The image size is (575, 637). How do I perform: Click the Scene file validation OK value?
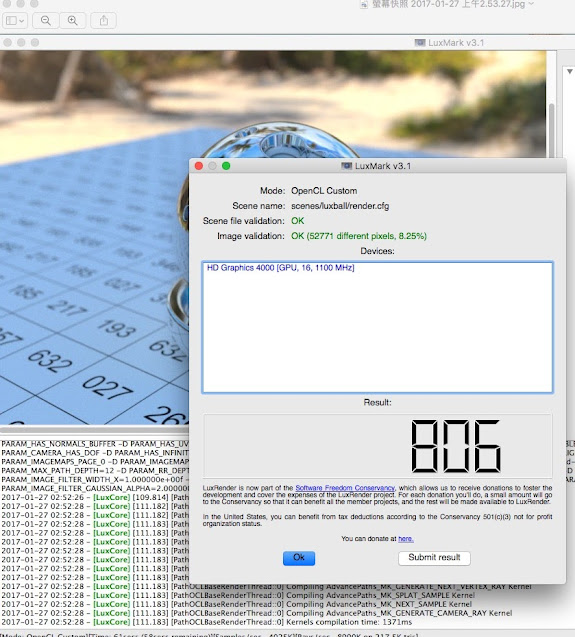click(x=297, y=221)
